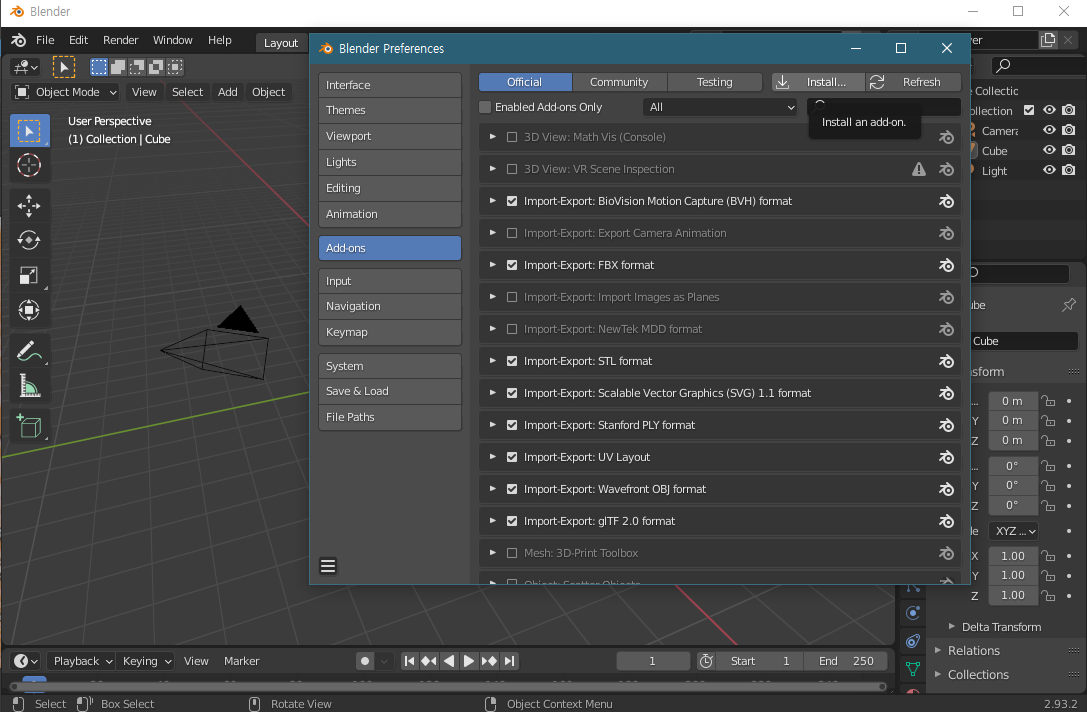The width and height of the screenshot is (1087, 712).
Task: Play the animation forward
Action: point(469,661)
